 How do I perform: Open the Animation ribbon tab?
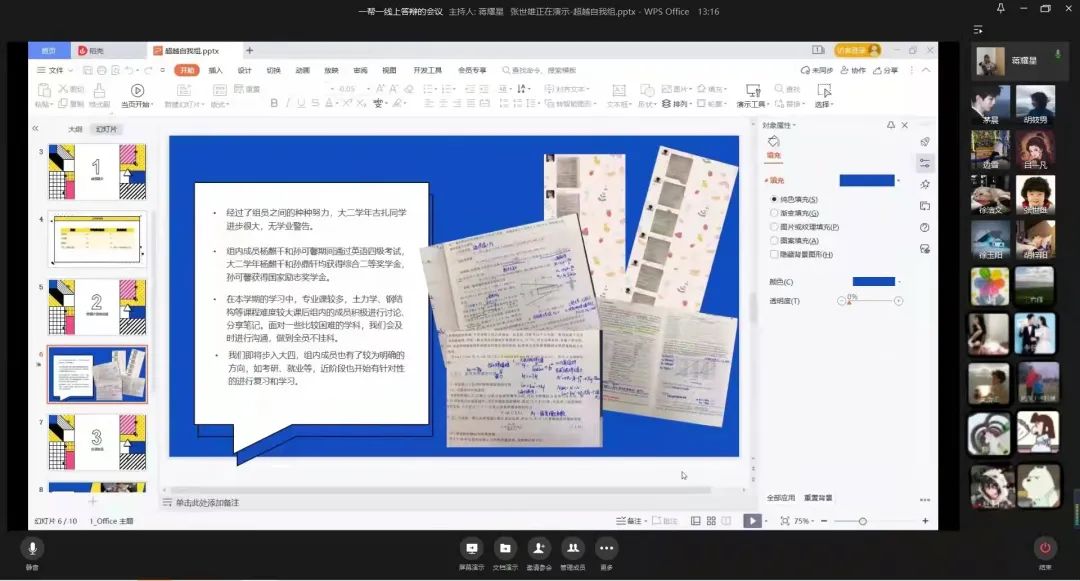302,70
